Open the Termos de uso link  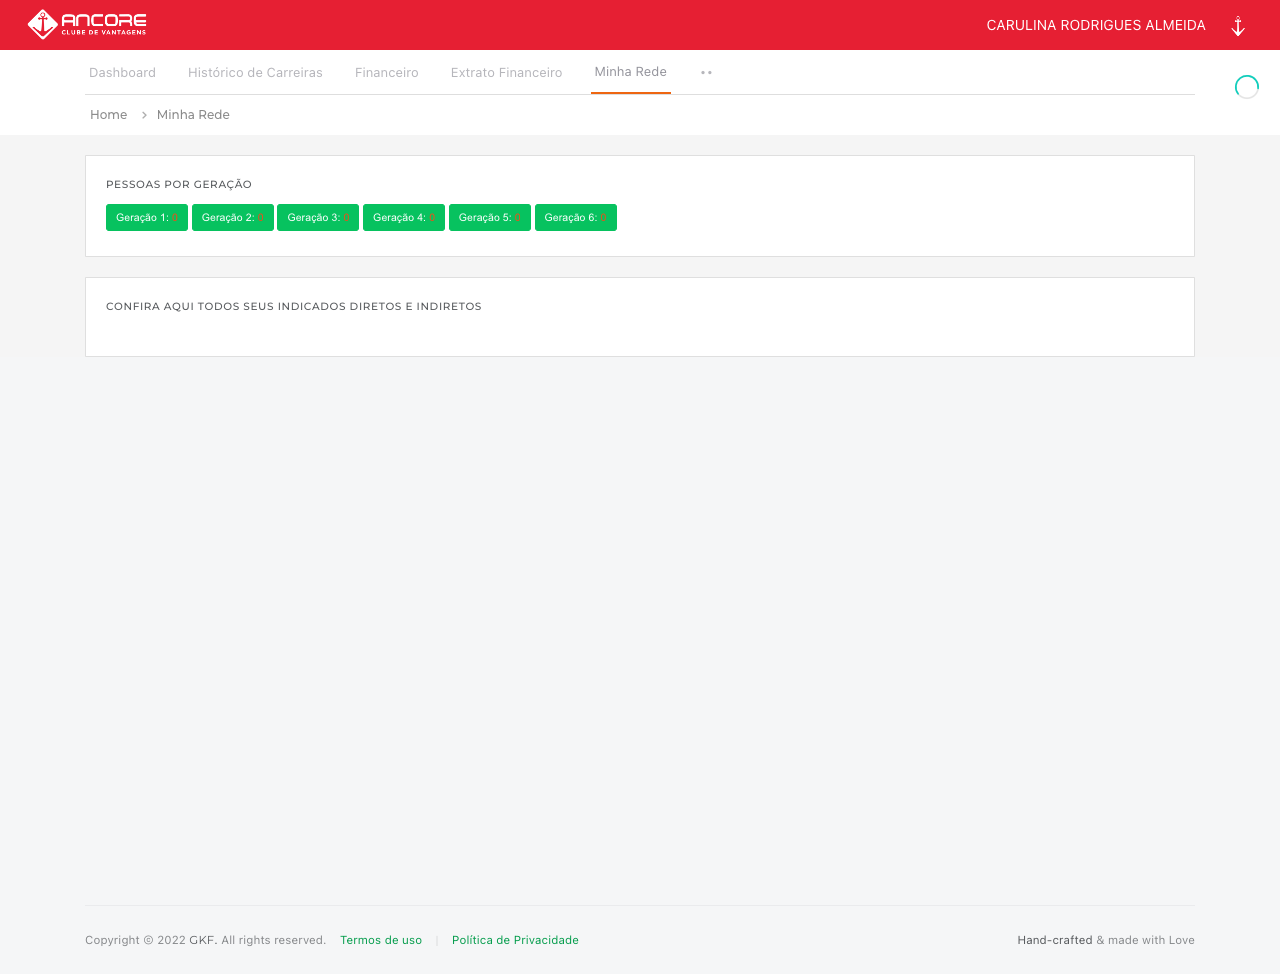381,940
